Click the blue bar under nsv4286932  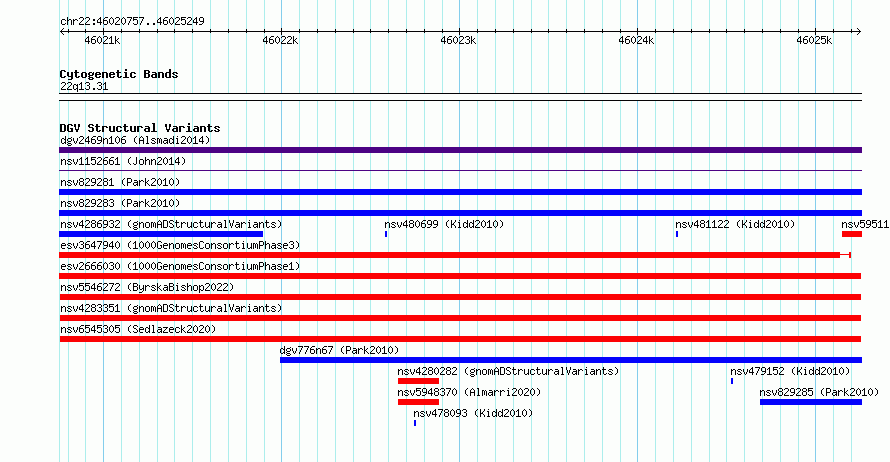coord(161,234)
